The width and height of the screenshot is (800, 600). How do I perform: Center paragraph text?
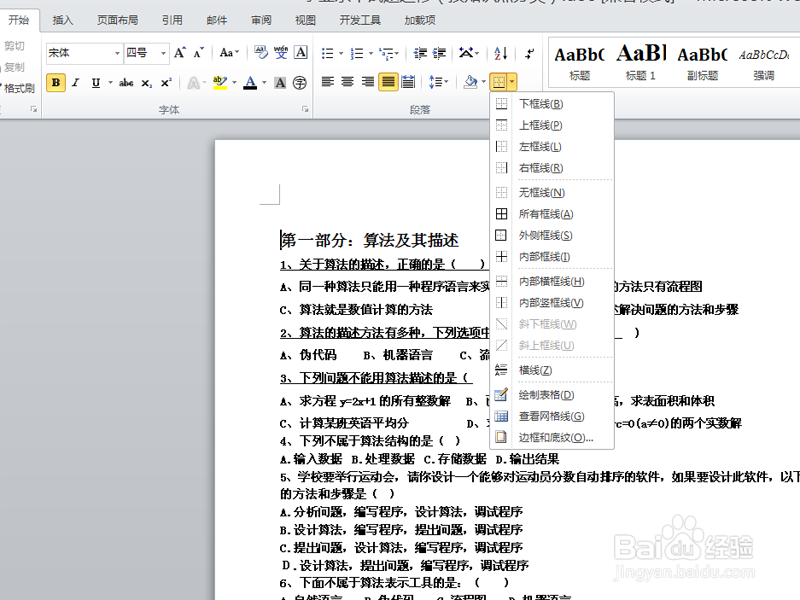coord(347,82)
